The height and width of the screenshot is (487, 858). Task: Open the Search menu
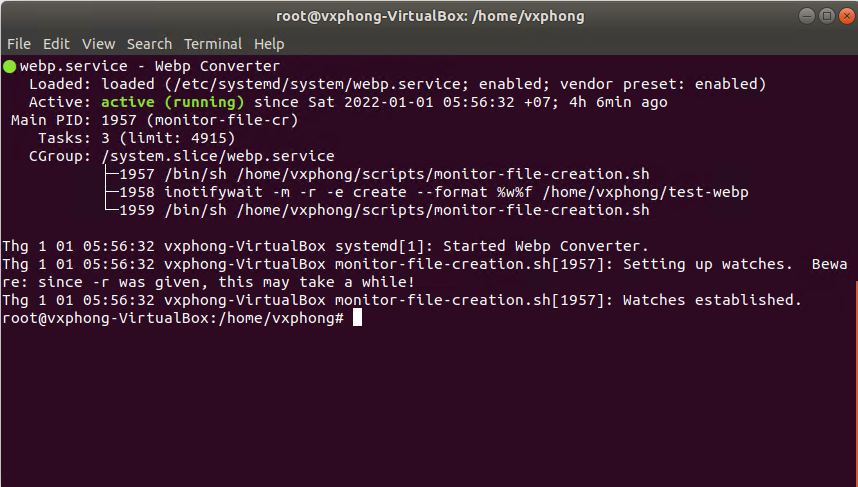coord(149,44)
